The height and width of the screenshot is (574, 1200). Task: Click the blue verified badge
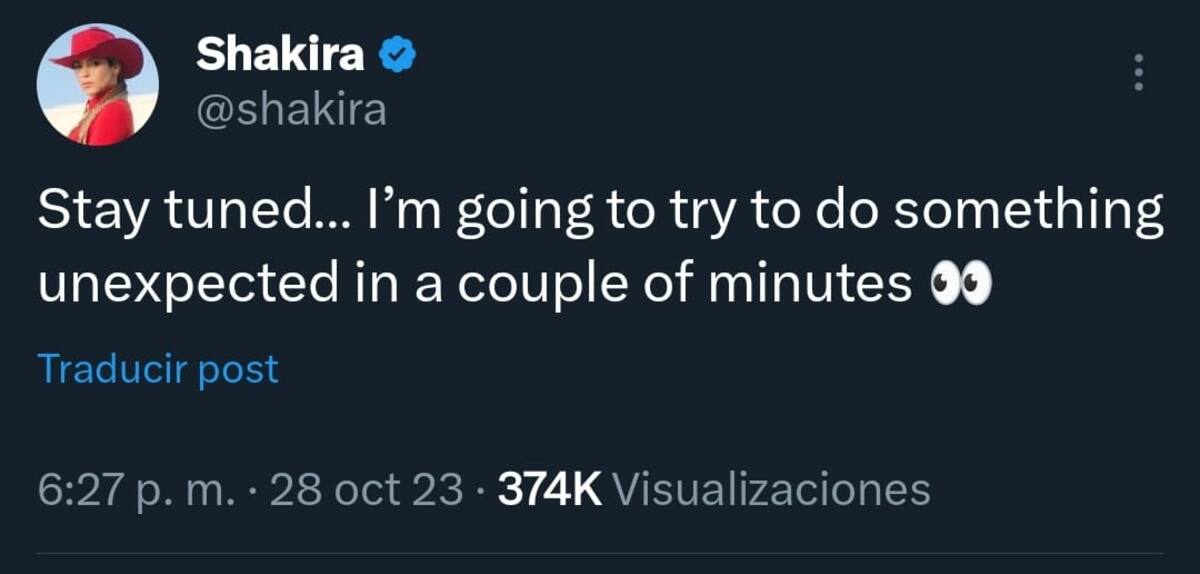tap(397, 55)
